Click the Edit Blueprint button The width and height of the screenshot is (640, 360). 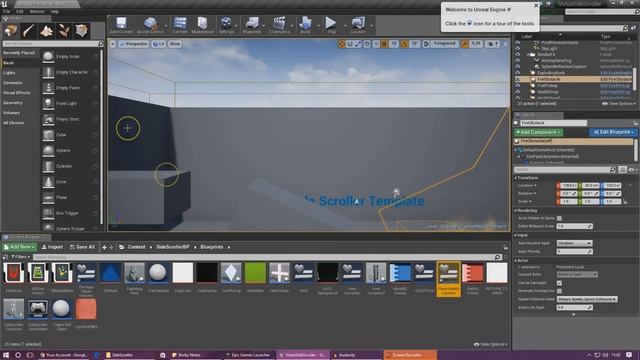tap(613, 132)
